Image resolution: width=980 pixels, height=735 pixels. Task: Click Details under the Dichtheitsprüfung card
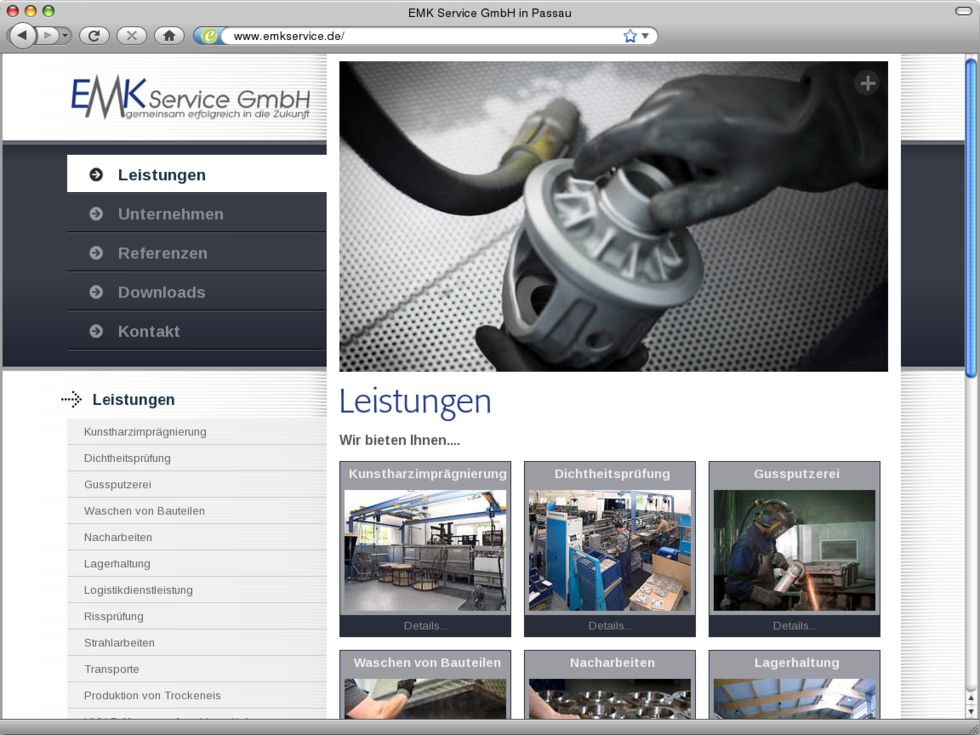(610, 626)
